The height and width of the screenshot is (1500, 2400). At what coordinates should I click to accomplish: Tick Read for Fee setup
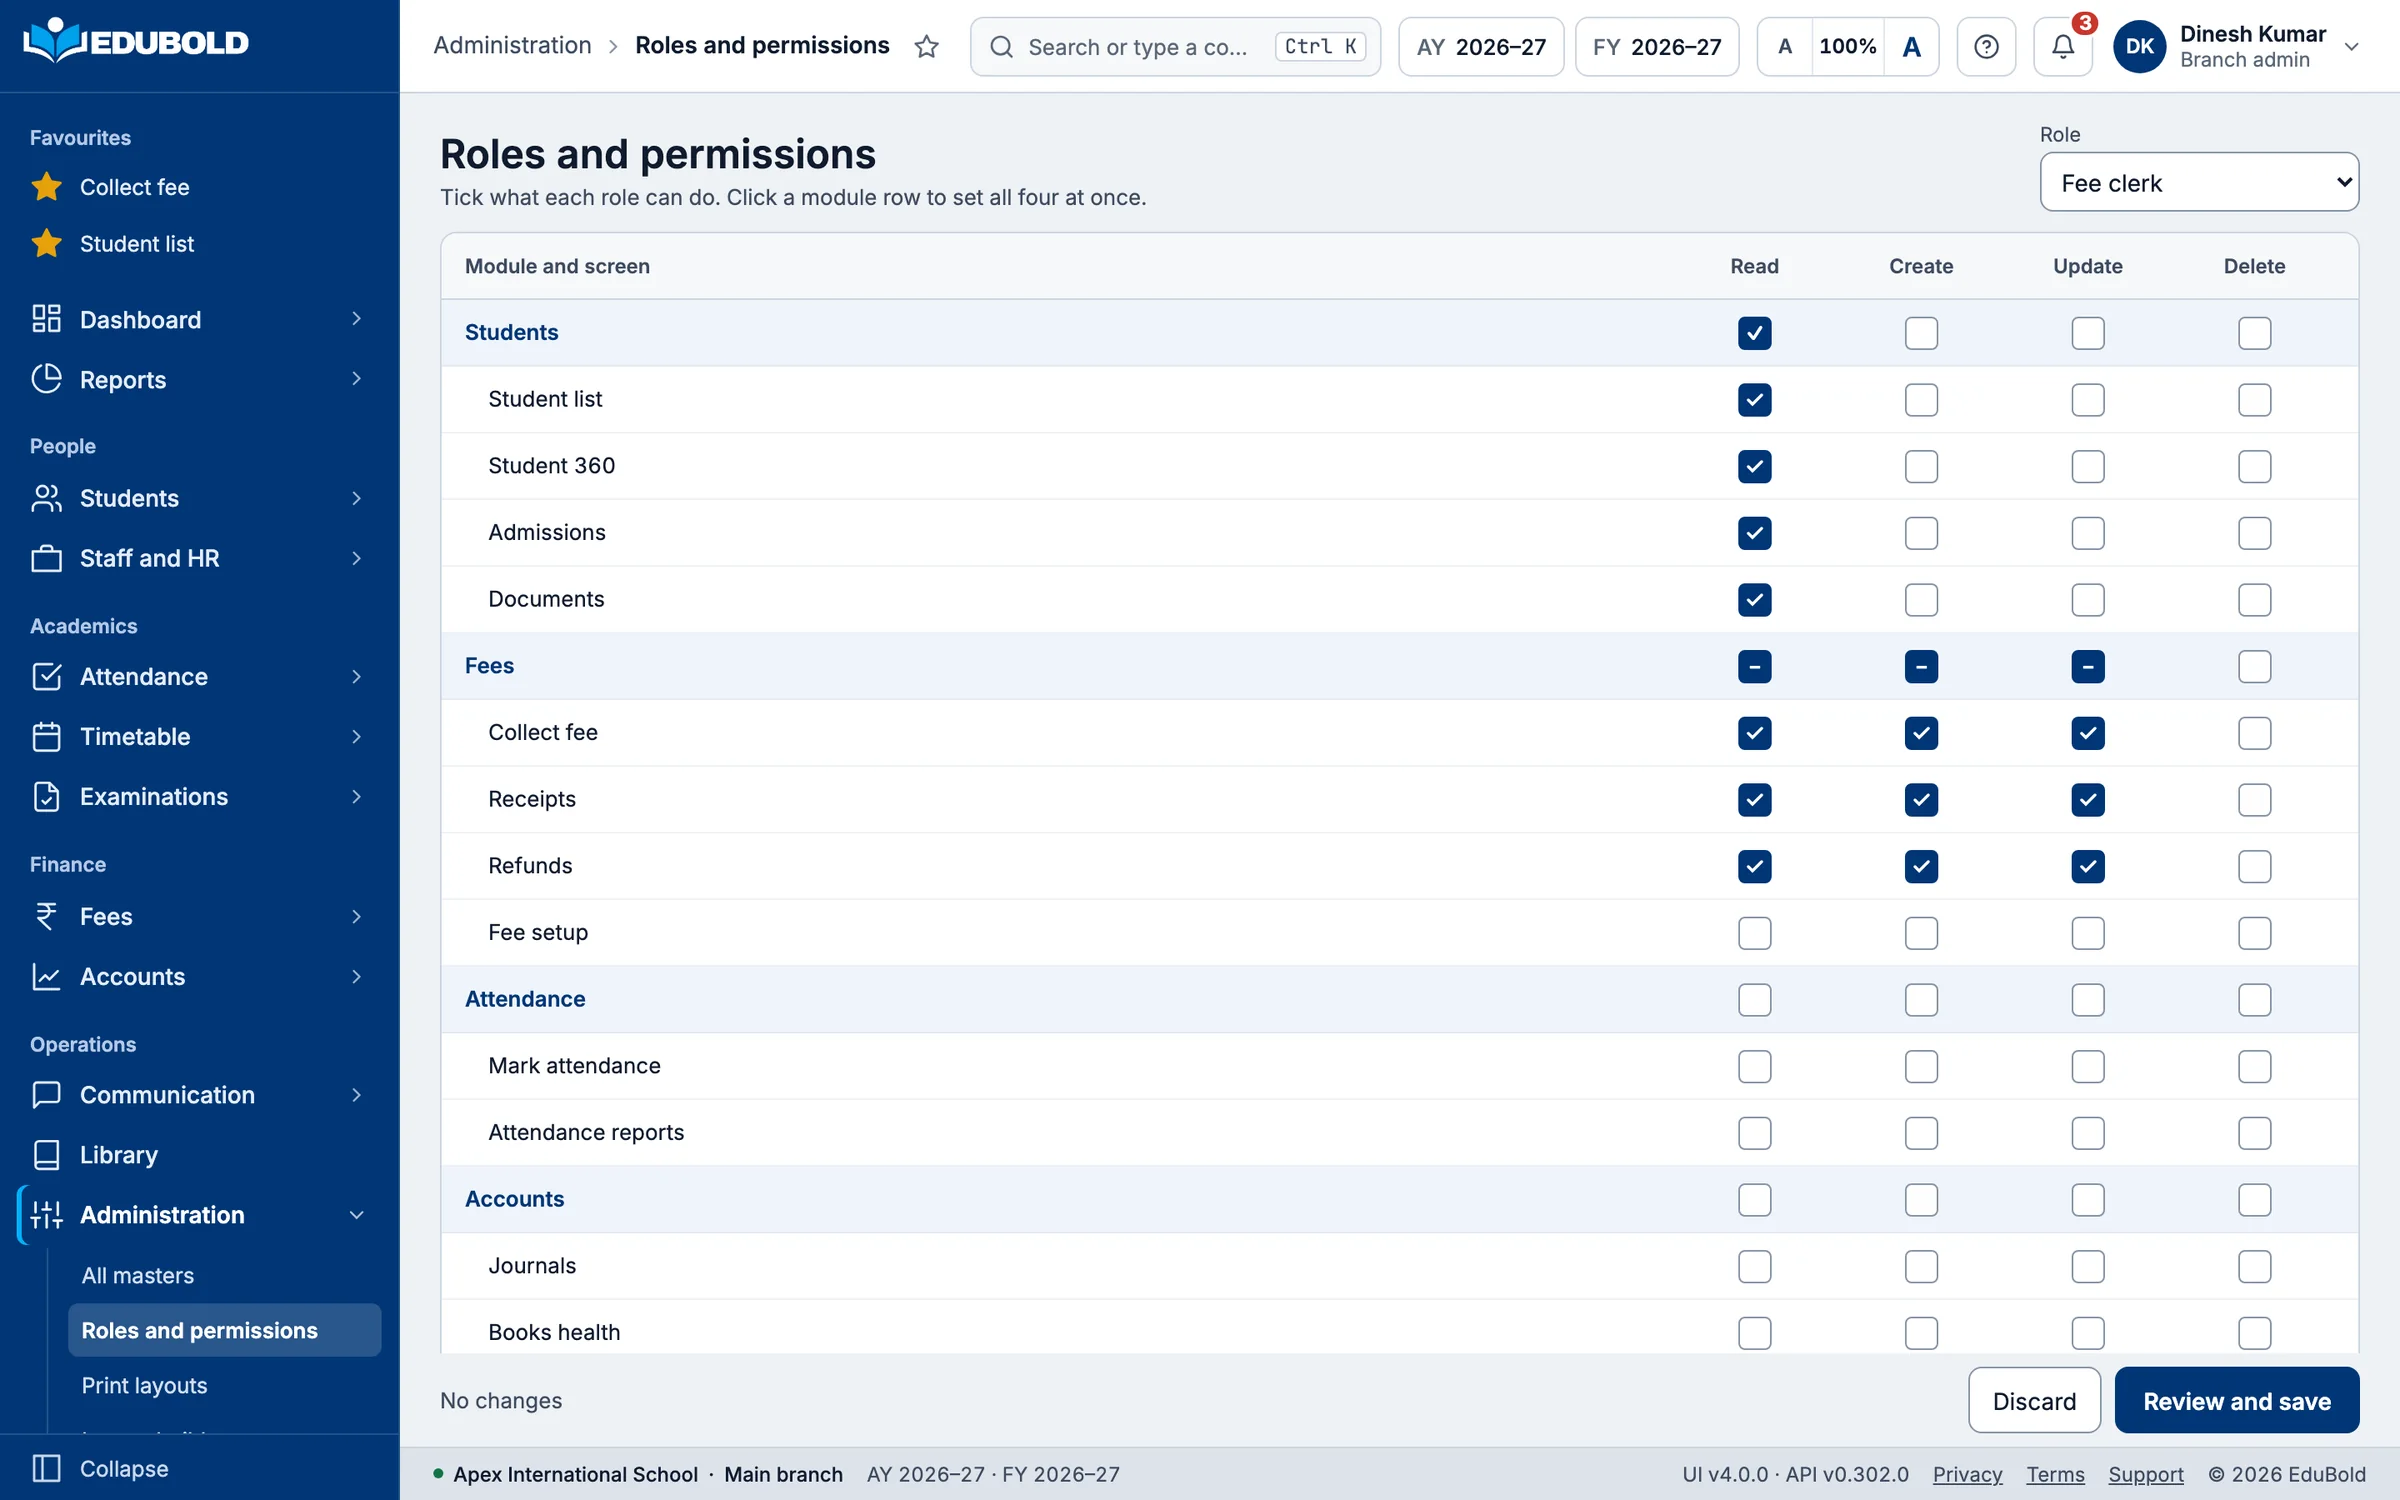[x=1754, y=933]
